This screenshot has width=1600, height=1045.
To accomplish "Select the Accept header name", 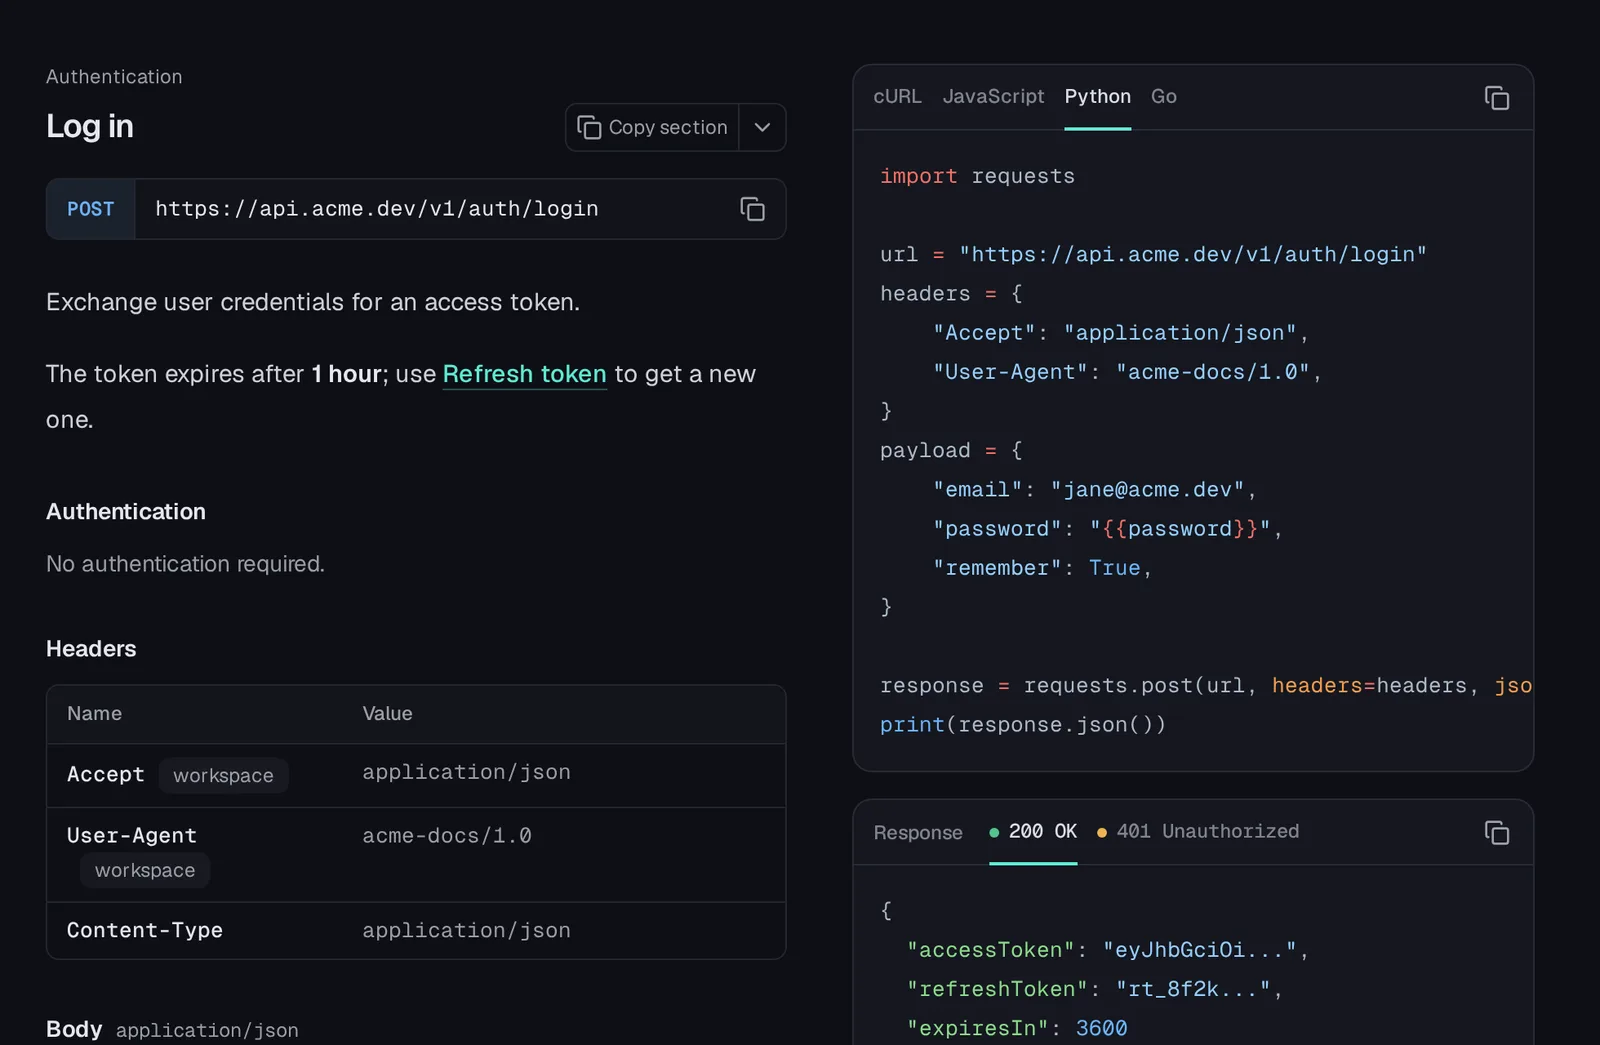I will 105,775.
